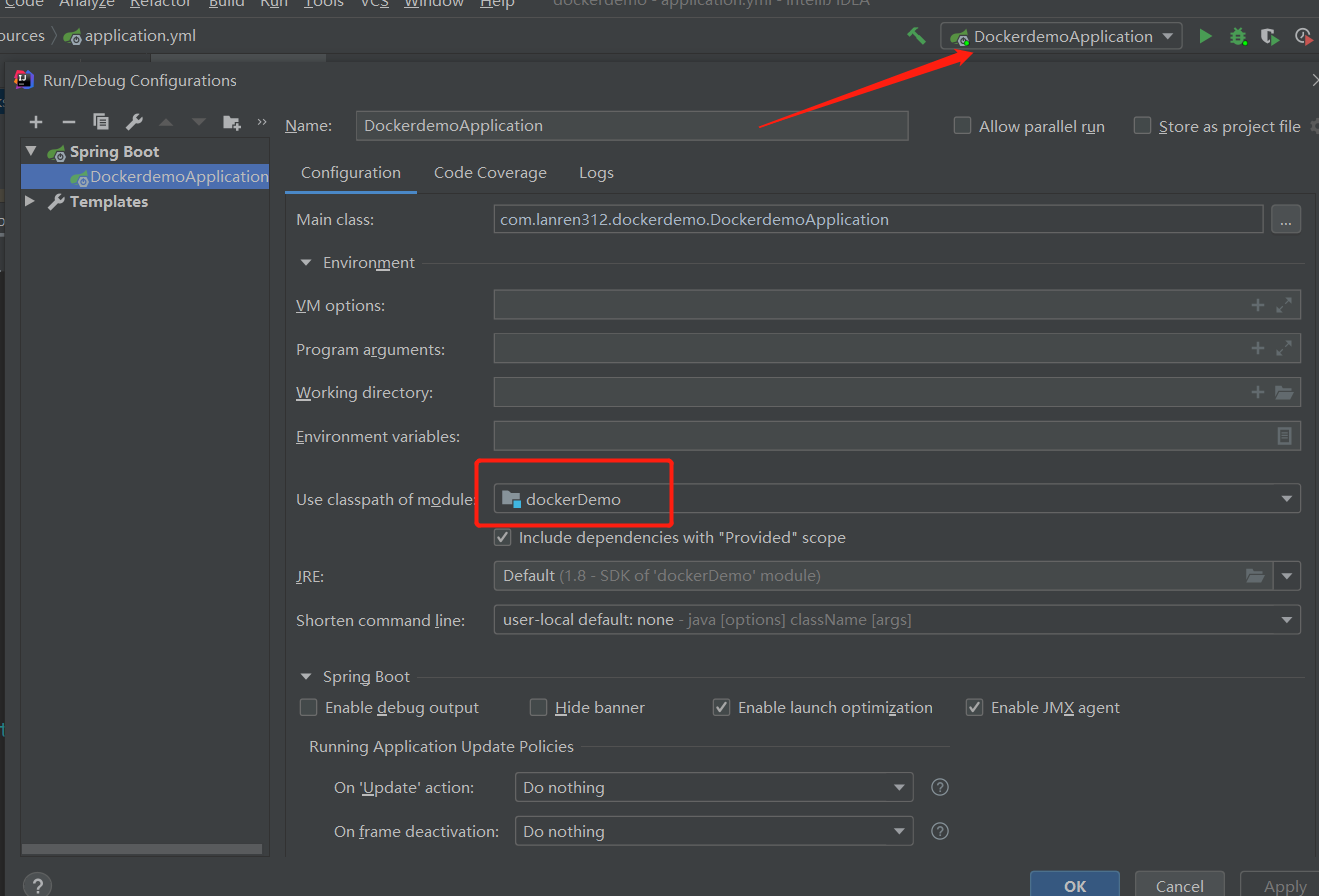Open dialog help question mark button
Image resolution: width=1319 pixels, height=896 pixels.
point(37,885)
